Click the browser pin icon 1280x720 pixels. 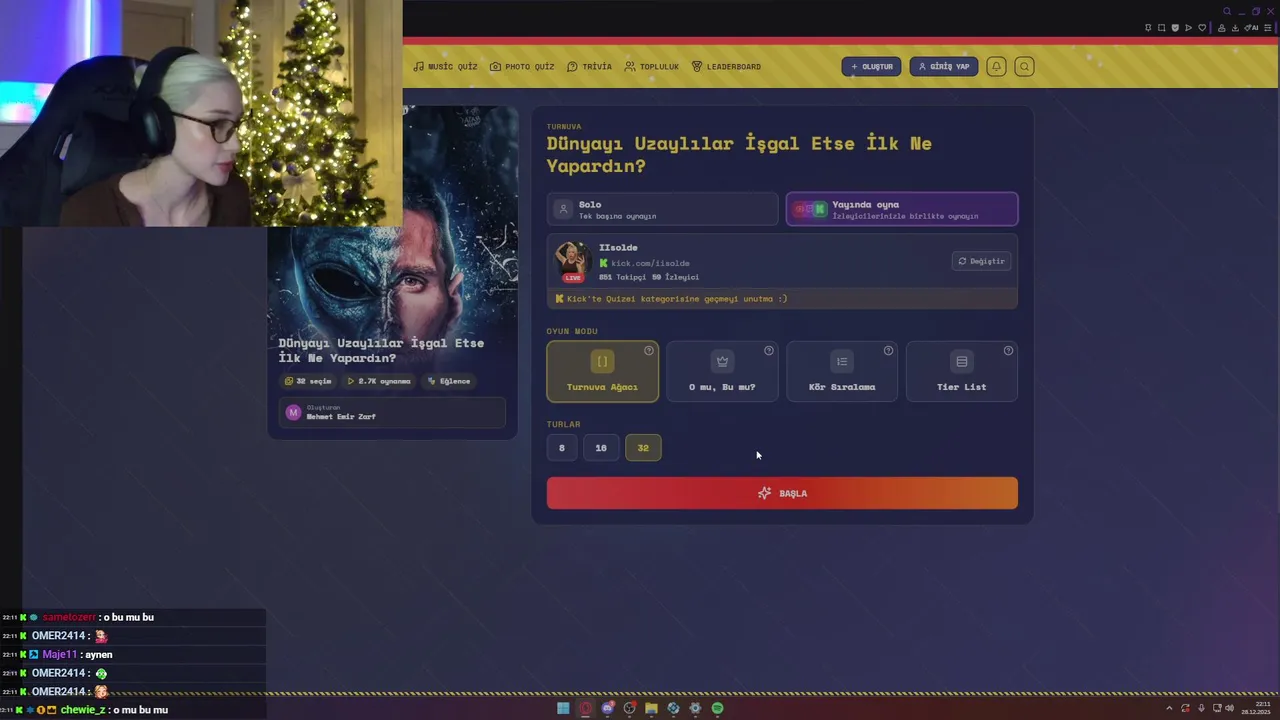(1148, 27)
